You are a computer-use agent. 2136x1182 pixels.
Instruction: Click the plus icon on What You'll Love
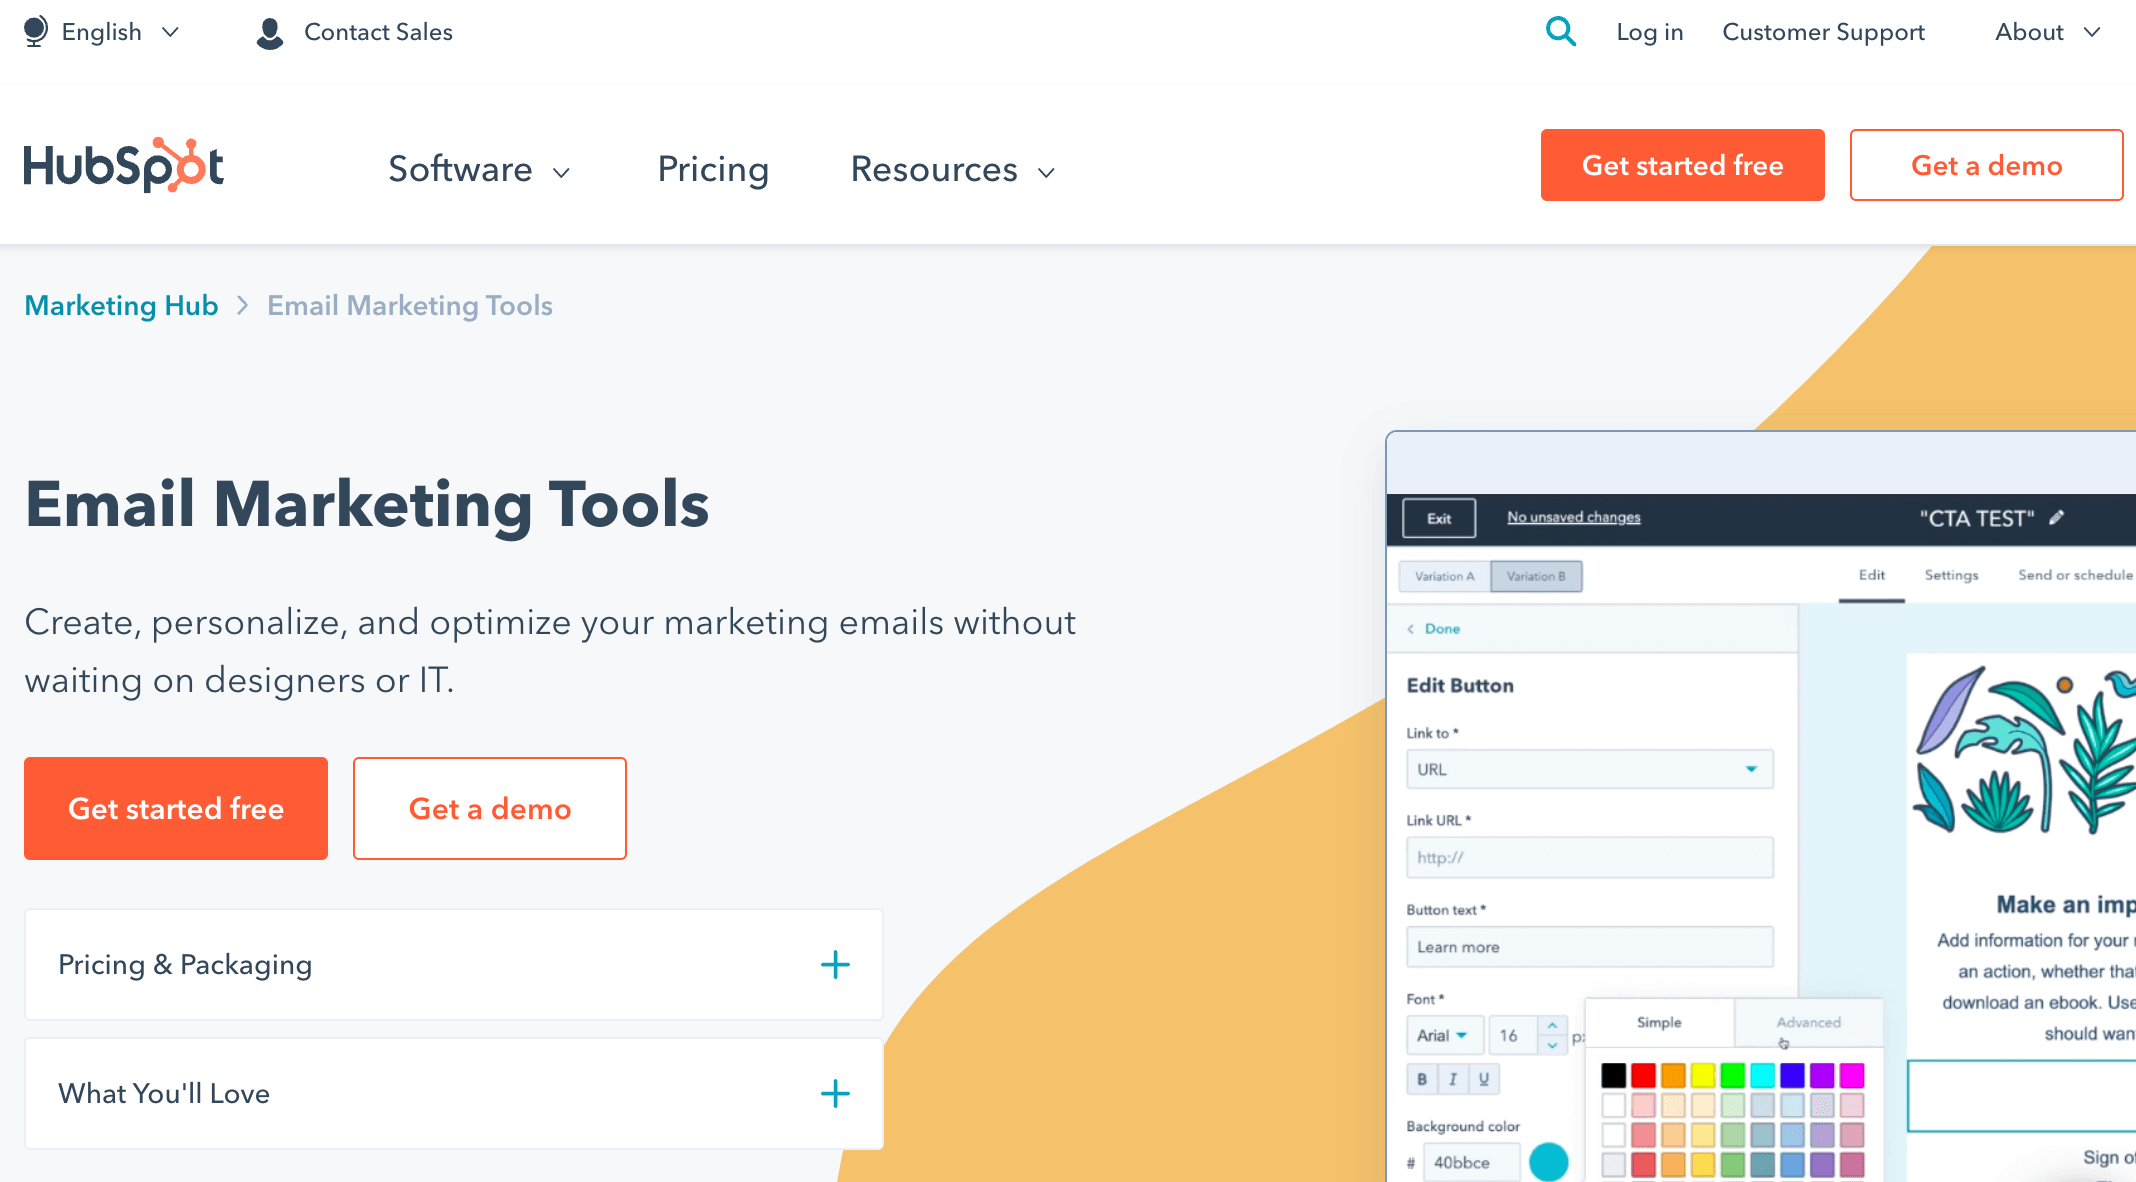pyautogui.click(x=835, y=1094)
